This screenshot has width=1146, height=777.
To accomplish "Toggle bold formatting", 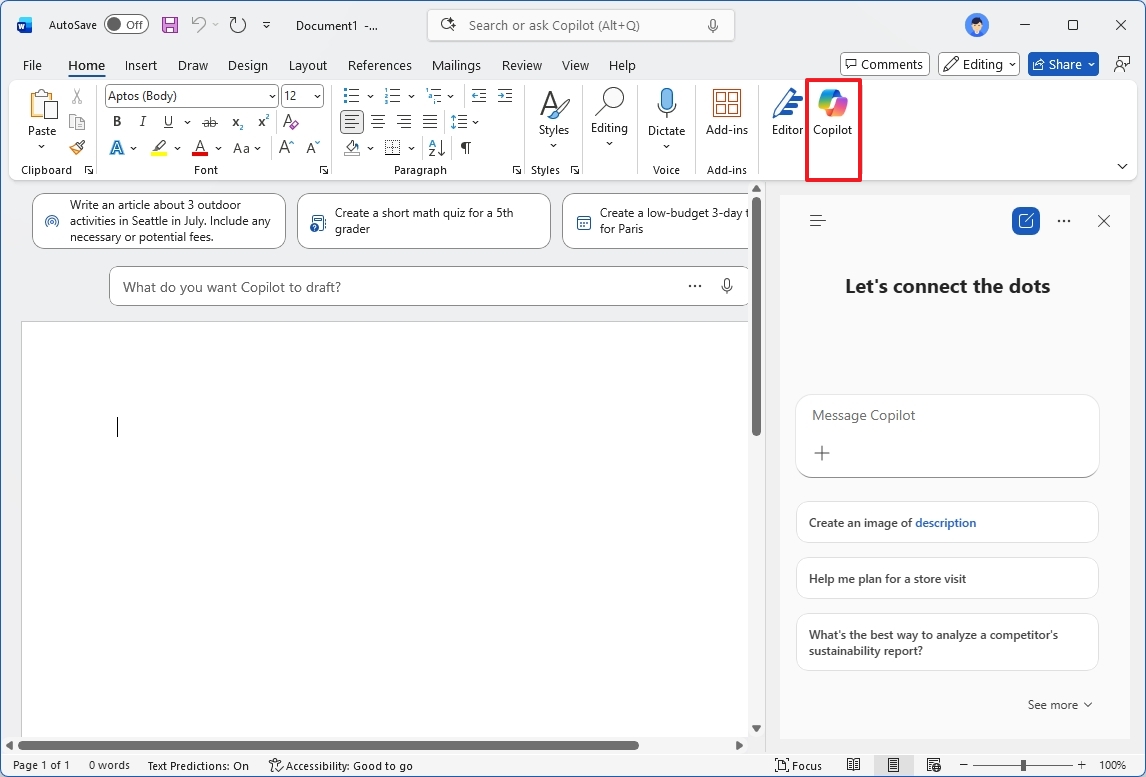I will click(x=117, y=121).
